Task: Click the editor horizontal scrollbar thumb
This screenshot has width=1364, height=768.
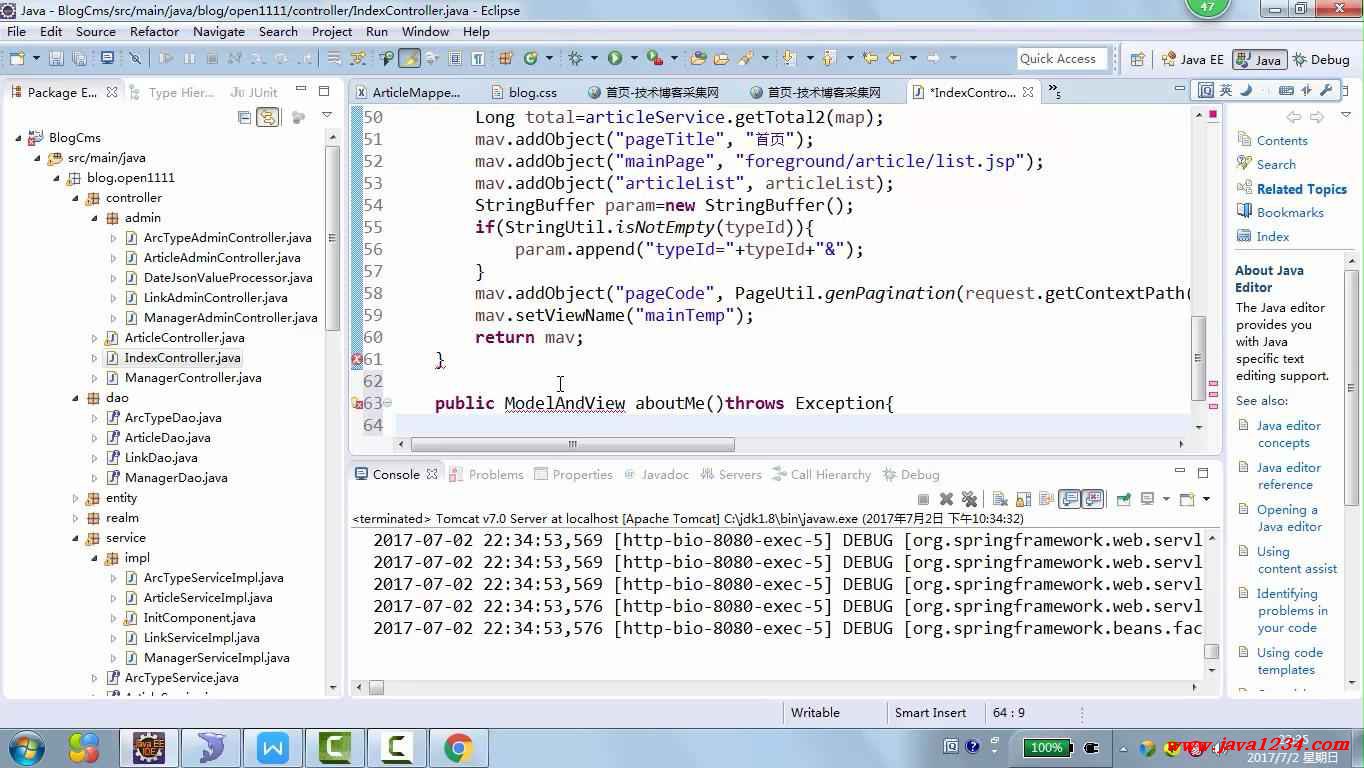Action: pyautogui.click(x=572, y=444)
